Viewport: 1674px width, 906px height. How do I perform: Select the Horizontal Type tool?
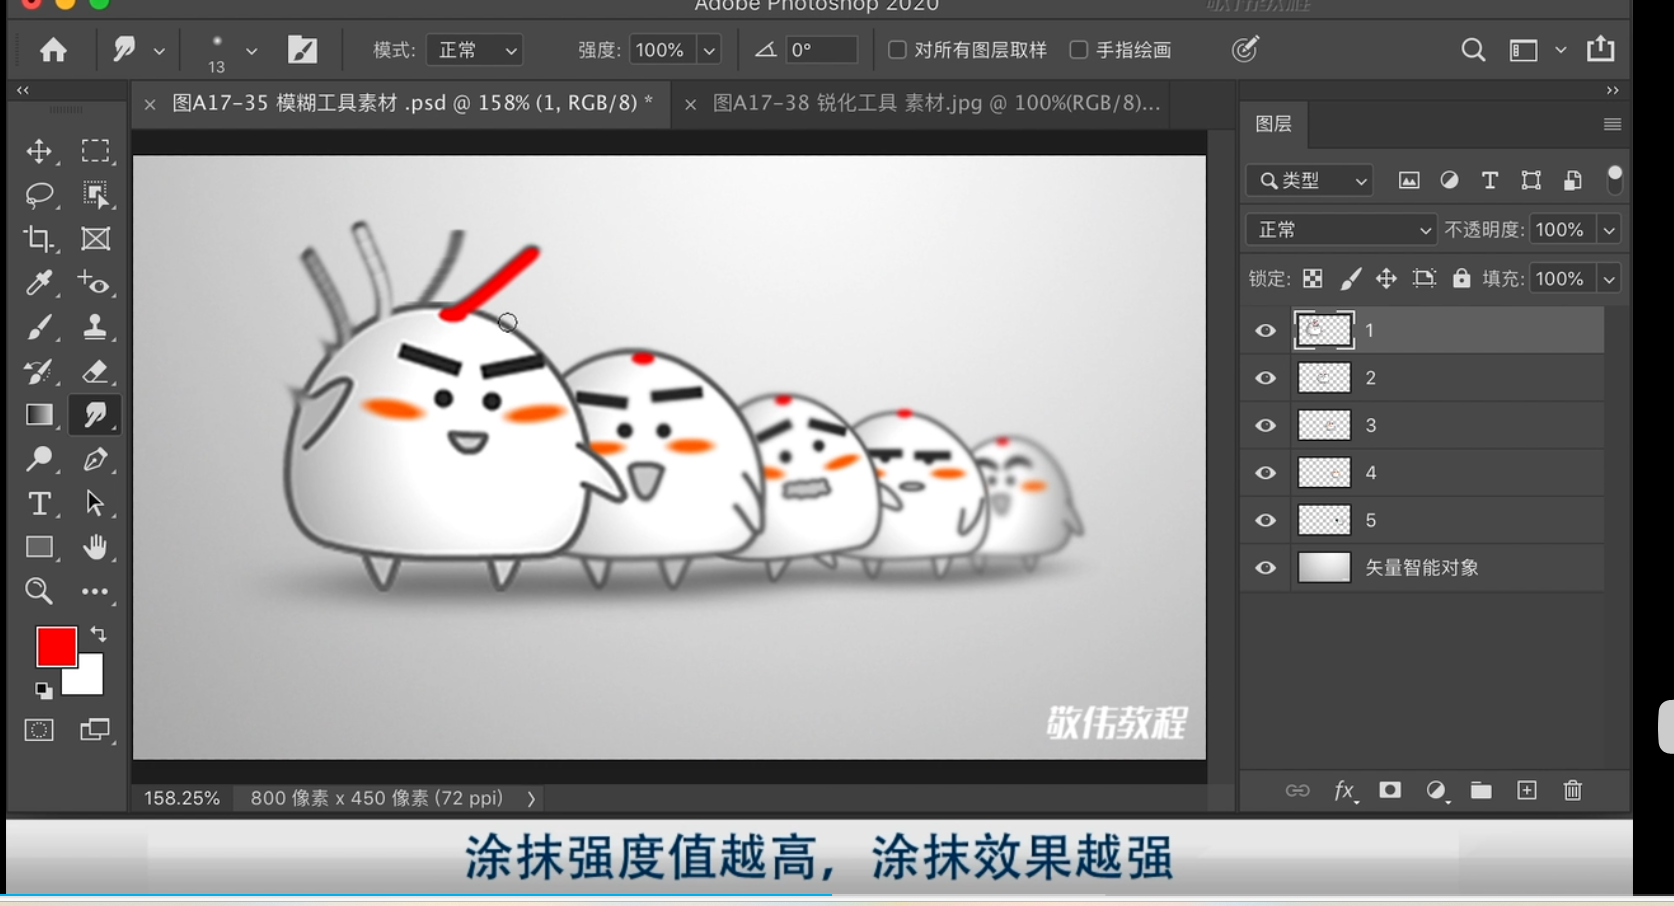coord(39,503)
